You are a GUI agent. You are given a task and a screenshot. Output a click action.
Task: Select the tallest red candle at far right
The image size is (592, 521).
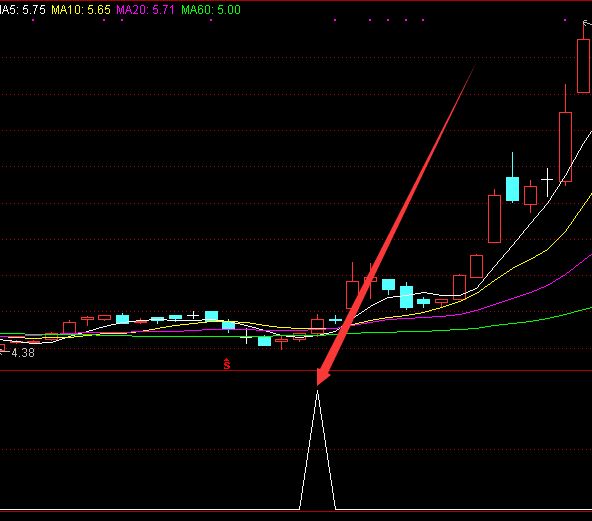583,60
